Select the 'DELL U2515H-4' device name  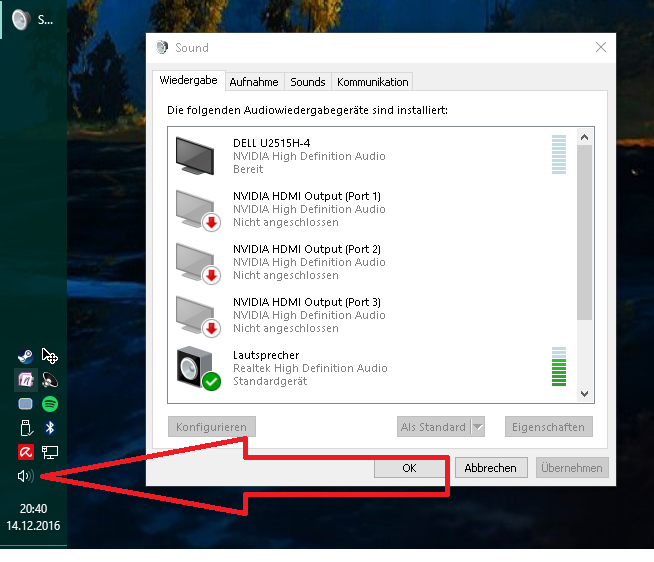272,143
